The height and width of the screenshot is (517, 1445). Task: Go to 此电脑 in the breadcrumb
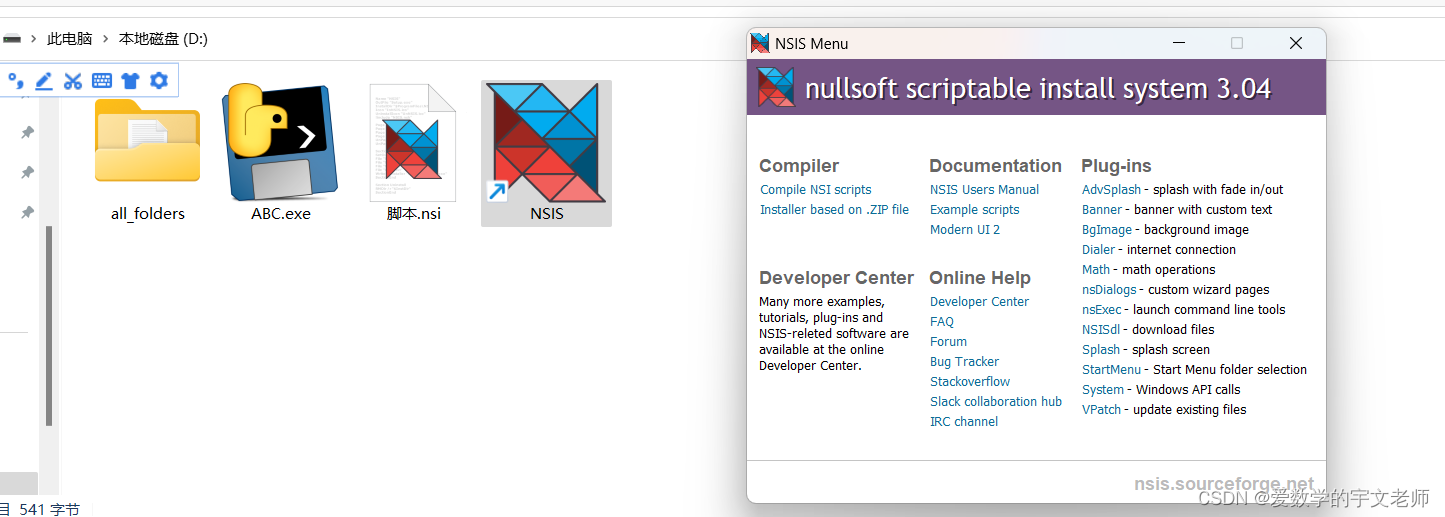[69, 39]
